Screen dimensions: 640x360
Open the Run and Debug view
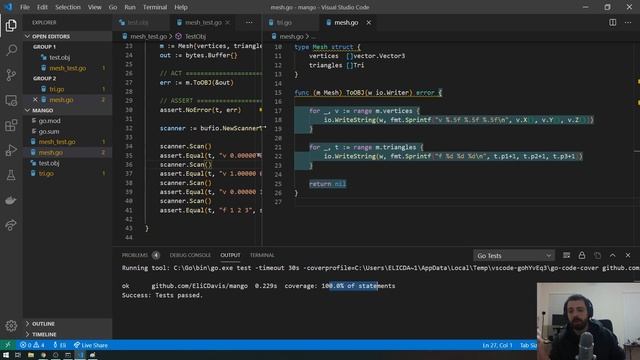coord(11,150)
